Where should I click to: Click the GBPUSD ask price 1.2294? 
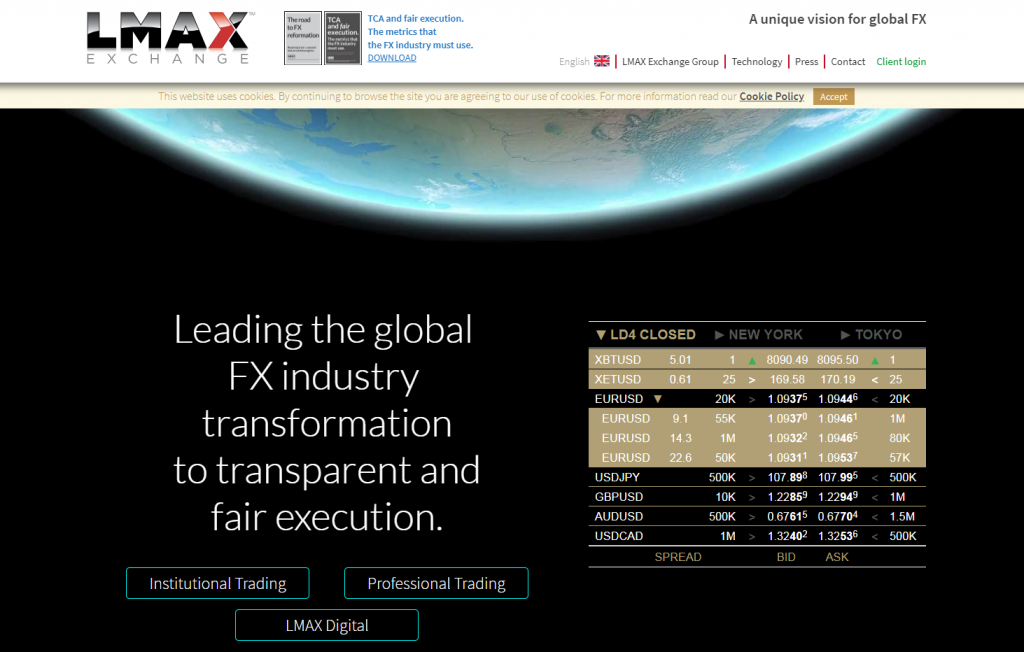click(838, 497)
